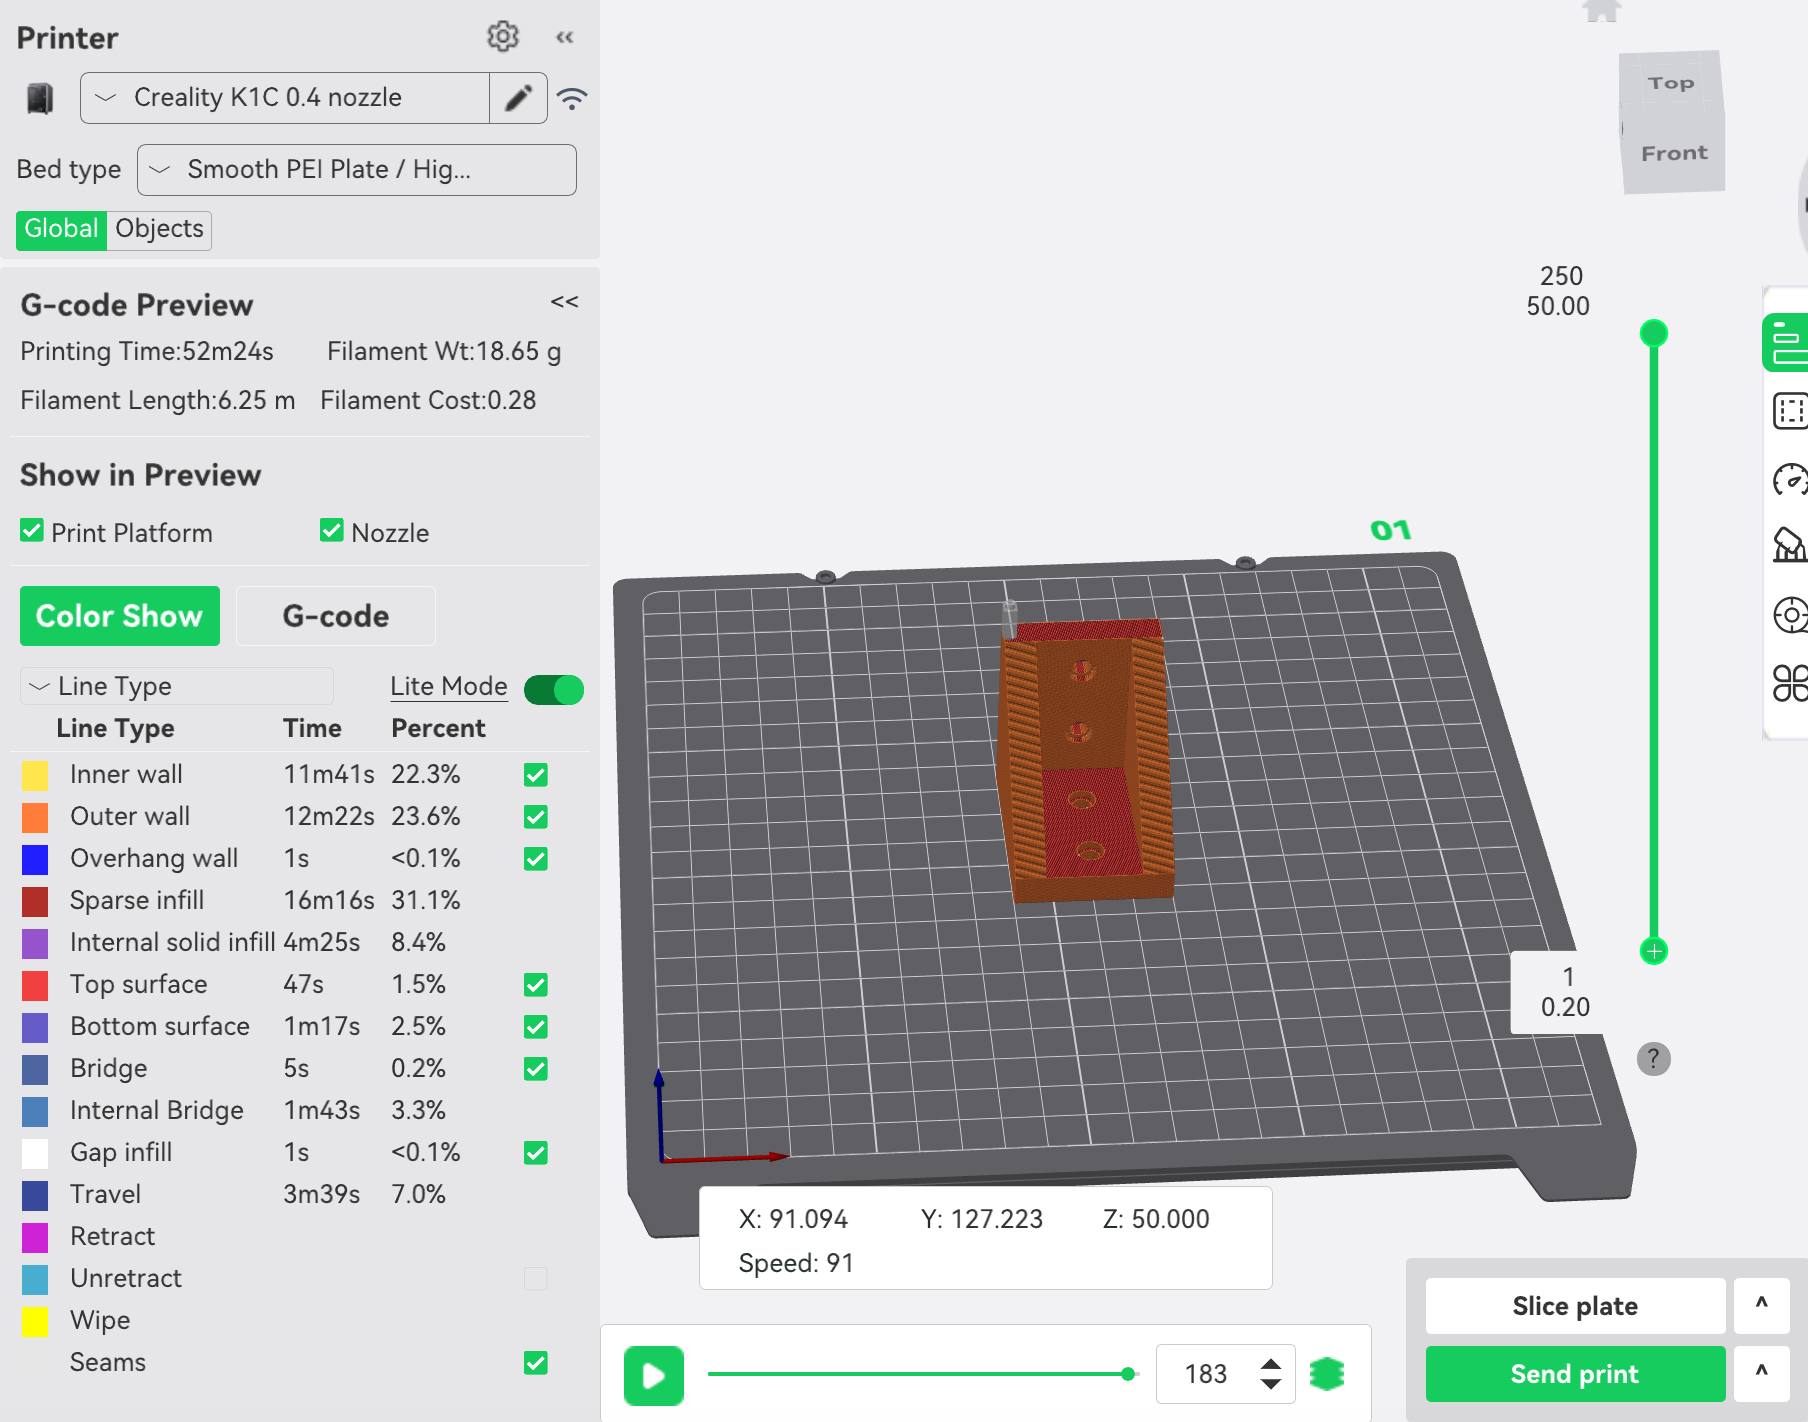Expand the Line Type dropdown
The height and width of the screenshot is (1422, 1808).
point(177,686)
